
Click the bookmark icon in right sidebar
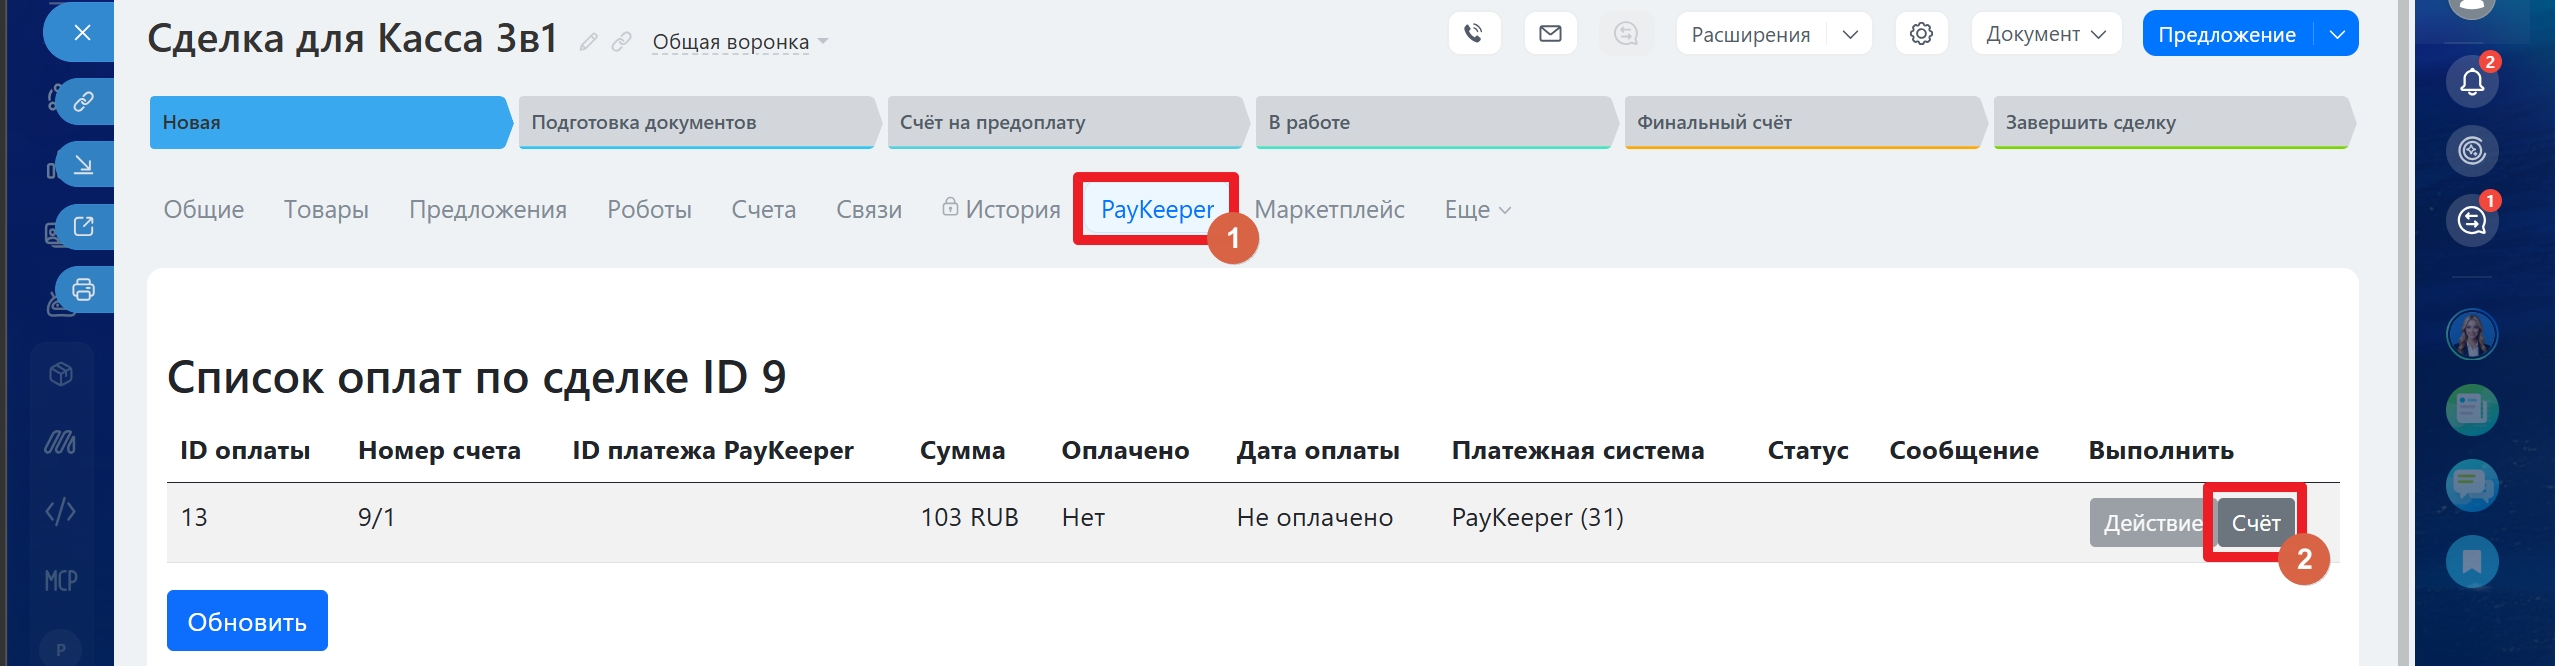2471,561
